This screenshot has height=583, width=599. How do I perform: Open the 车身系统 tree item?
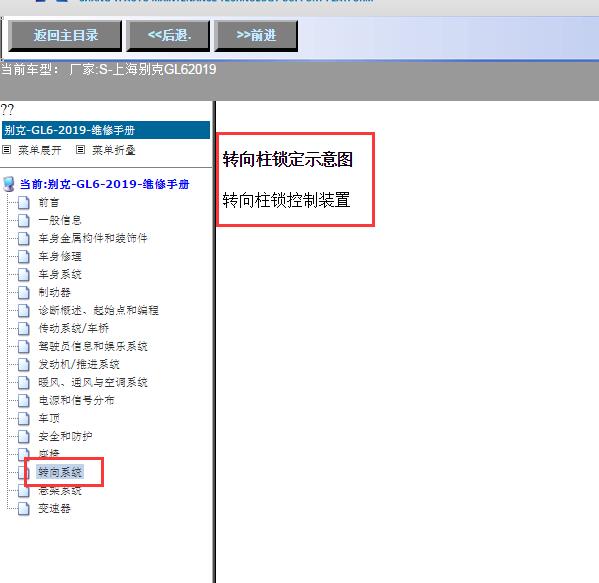(60, 274)
